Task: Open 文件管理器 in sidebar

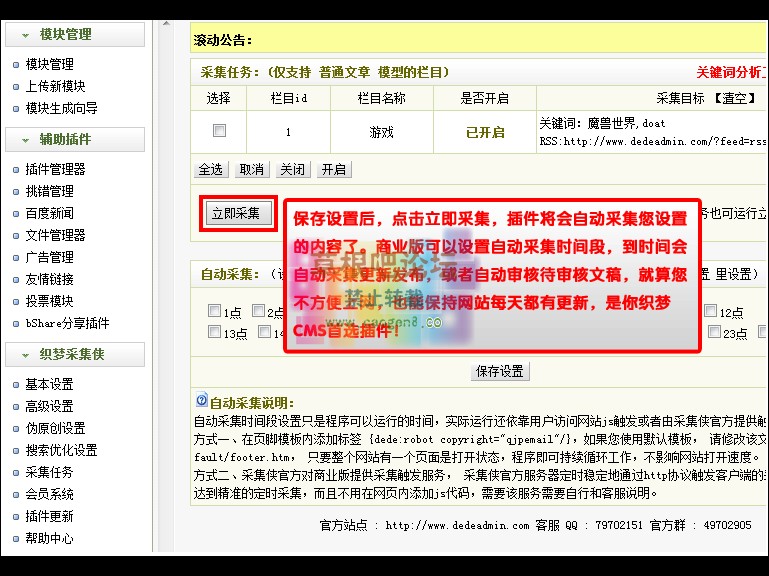Action: pos(55,236)
